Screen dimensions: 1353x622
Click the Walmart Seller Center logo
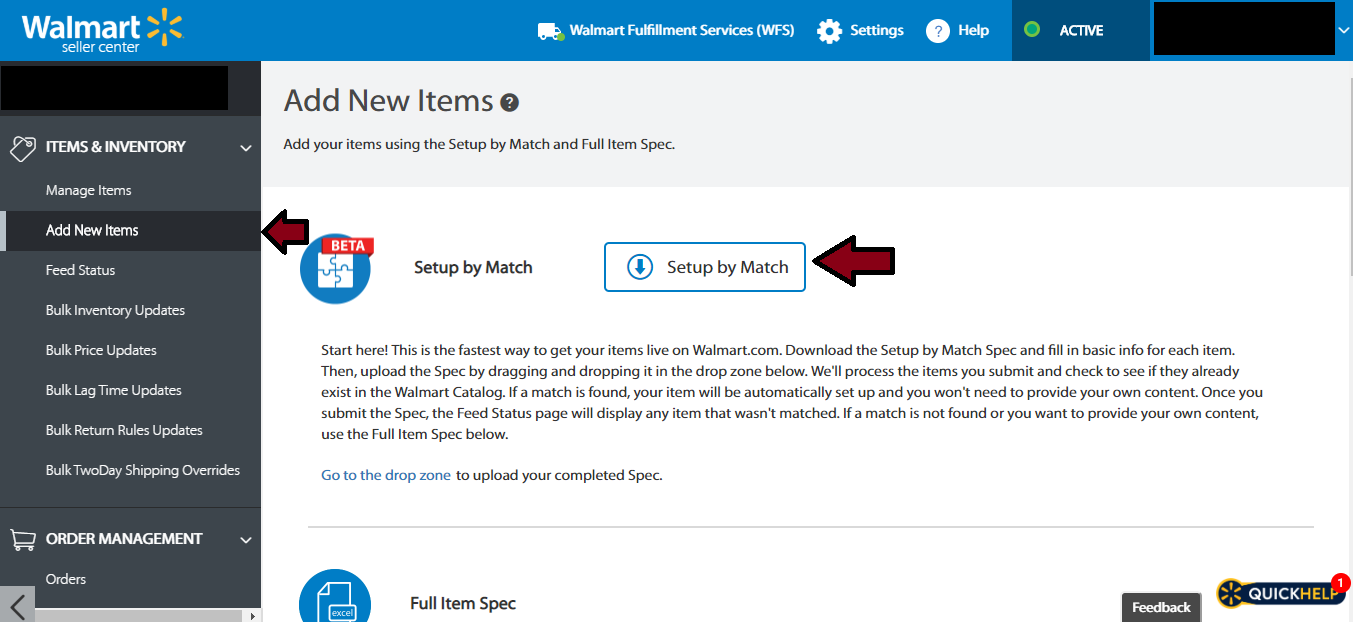(103, 31)
